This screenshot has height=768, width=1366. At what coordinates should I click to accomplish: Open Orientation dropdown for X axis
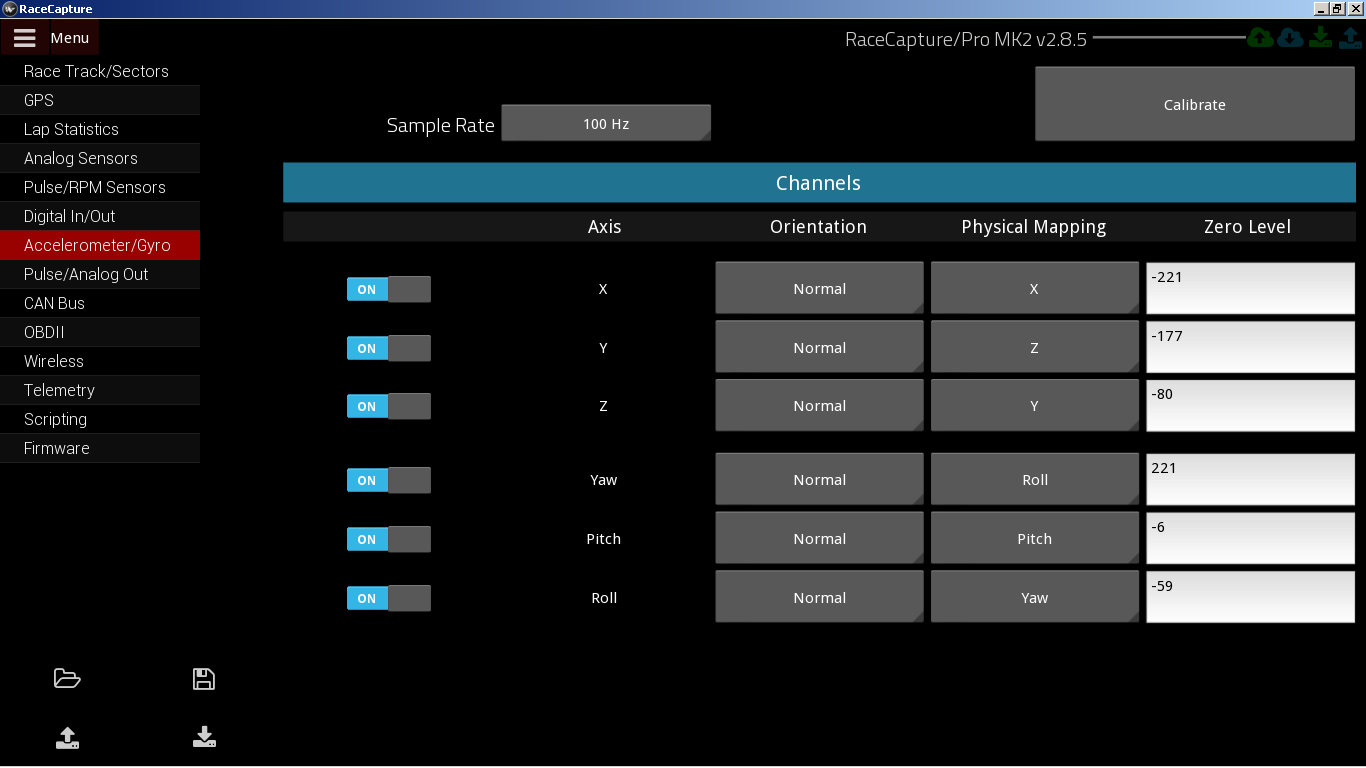click(x=819, y=288)
